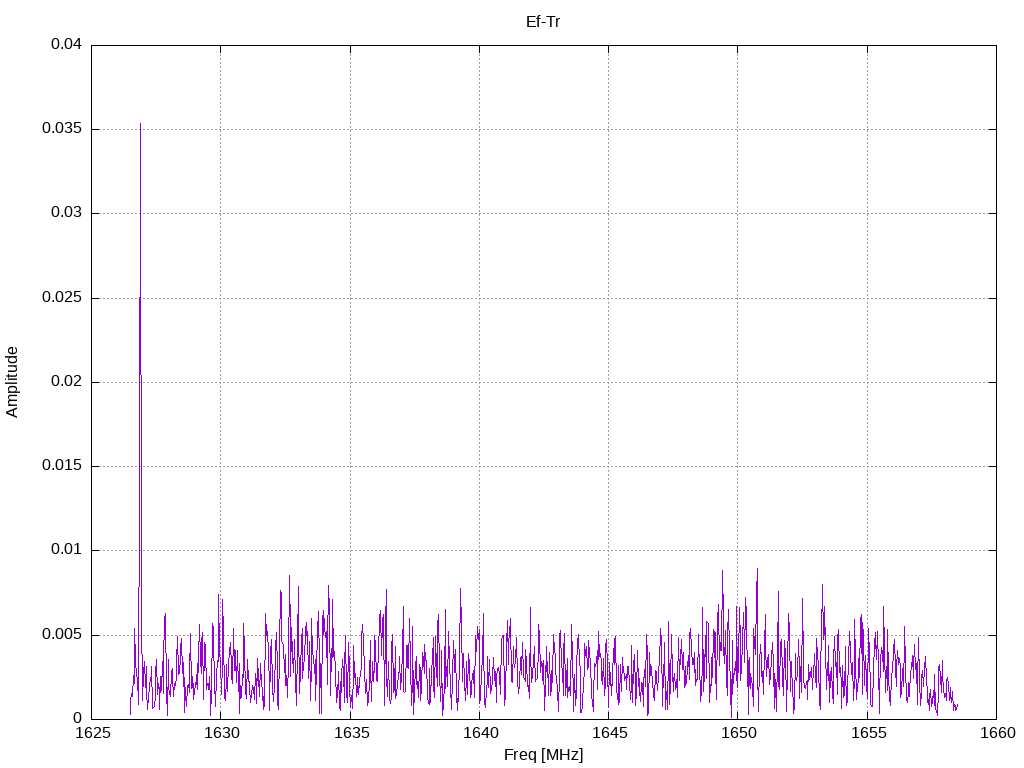Click the 1645 x-axis tick label

(608, 734)
